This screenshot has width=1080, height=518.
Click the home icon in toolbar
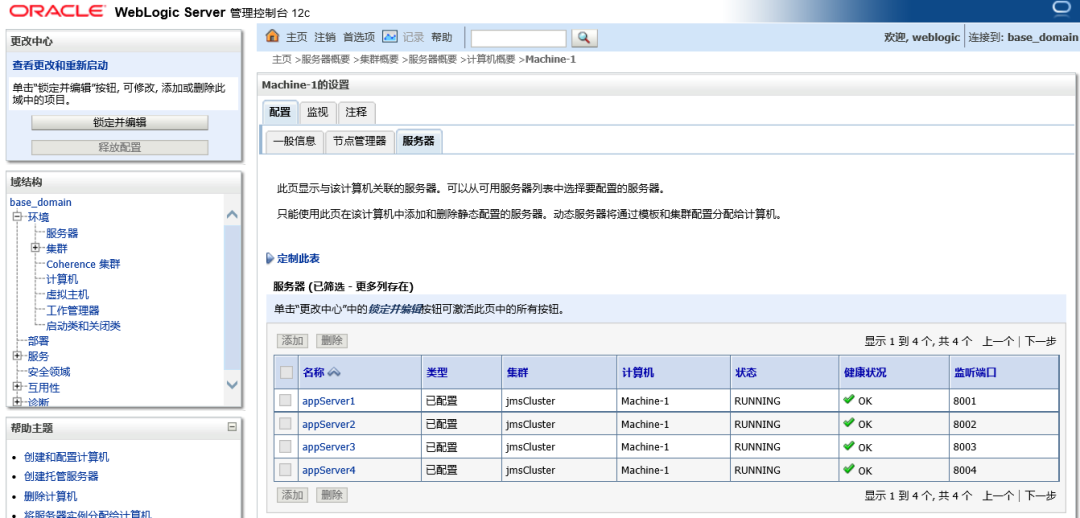(x=273, y=37)
